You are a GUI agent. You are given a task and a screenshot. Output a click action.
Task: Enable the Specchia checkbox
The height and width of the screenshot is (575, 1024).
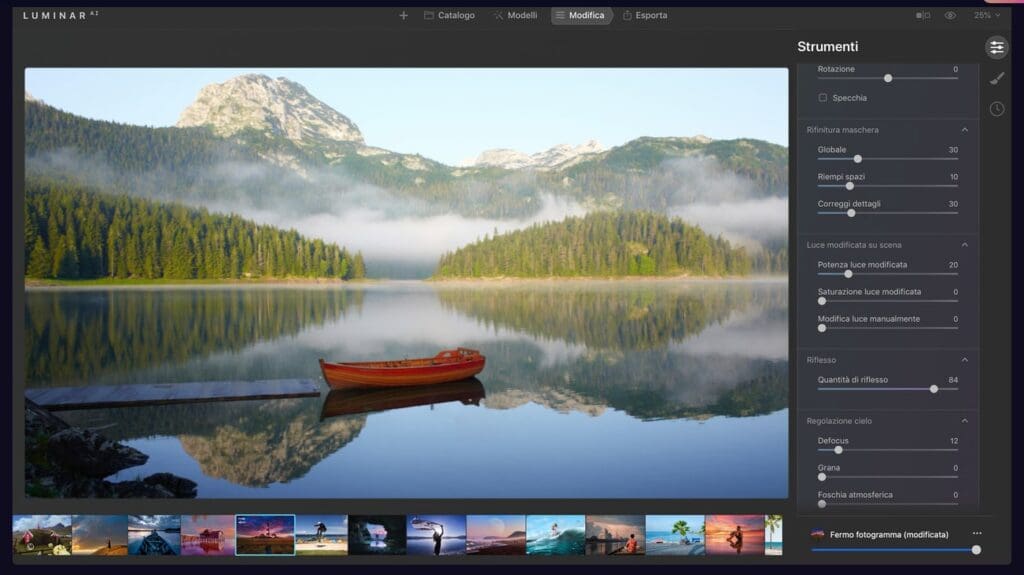pos(823,97)
